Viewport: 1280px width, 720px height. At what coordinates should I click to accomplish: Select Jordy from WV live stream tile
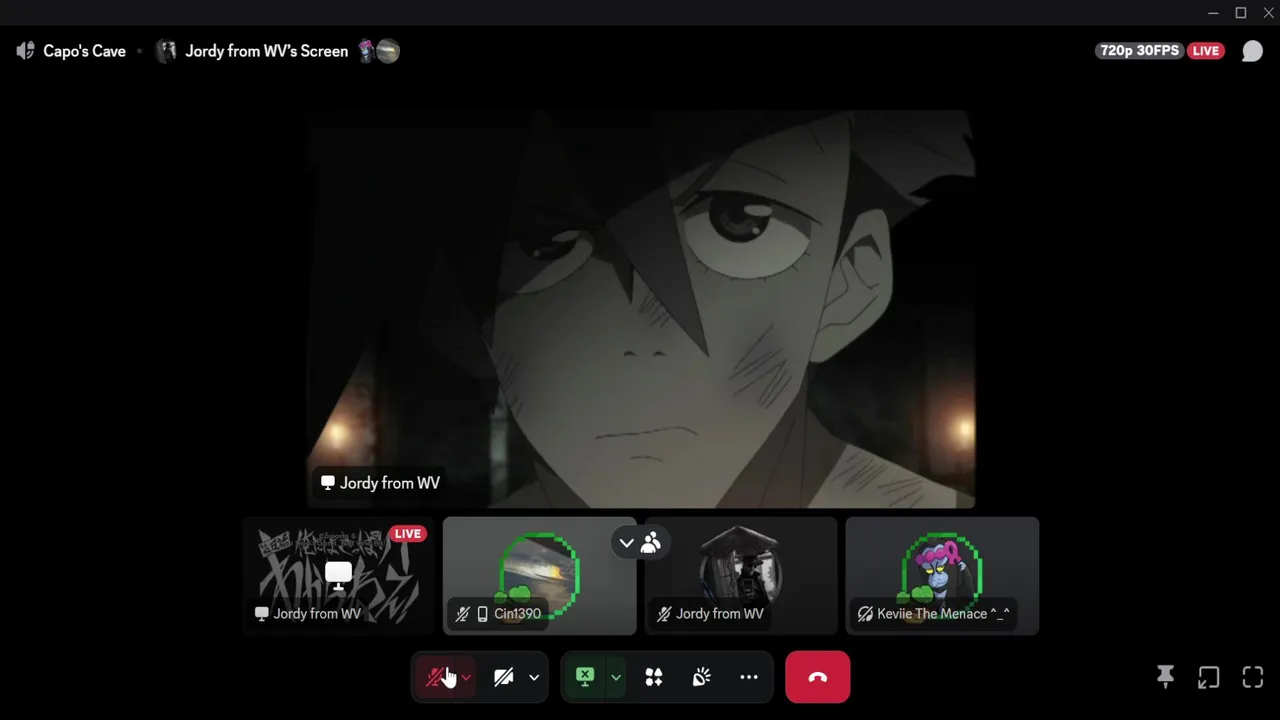point(338,576)
